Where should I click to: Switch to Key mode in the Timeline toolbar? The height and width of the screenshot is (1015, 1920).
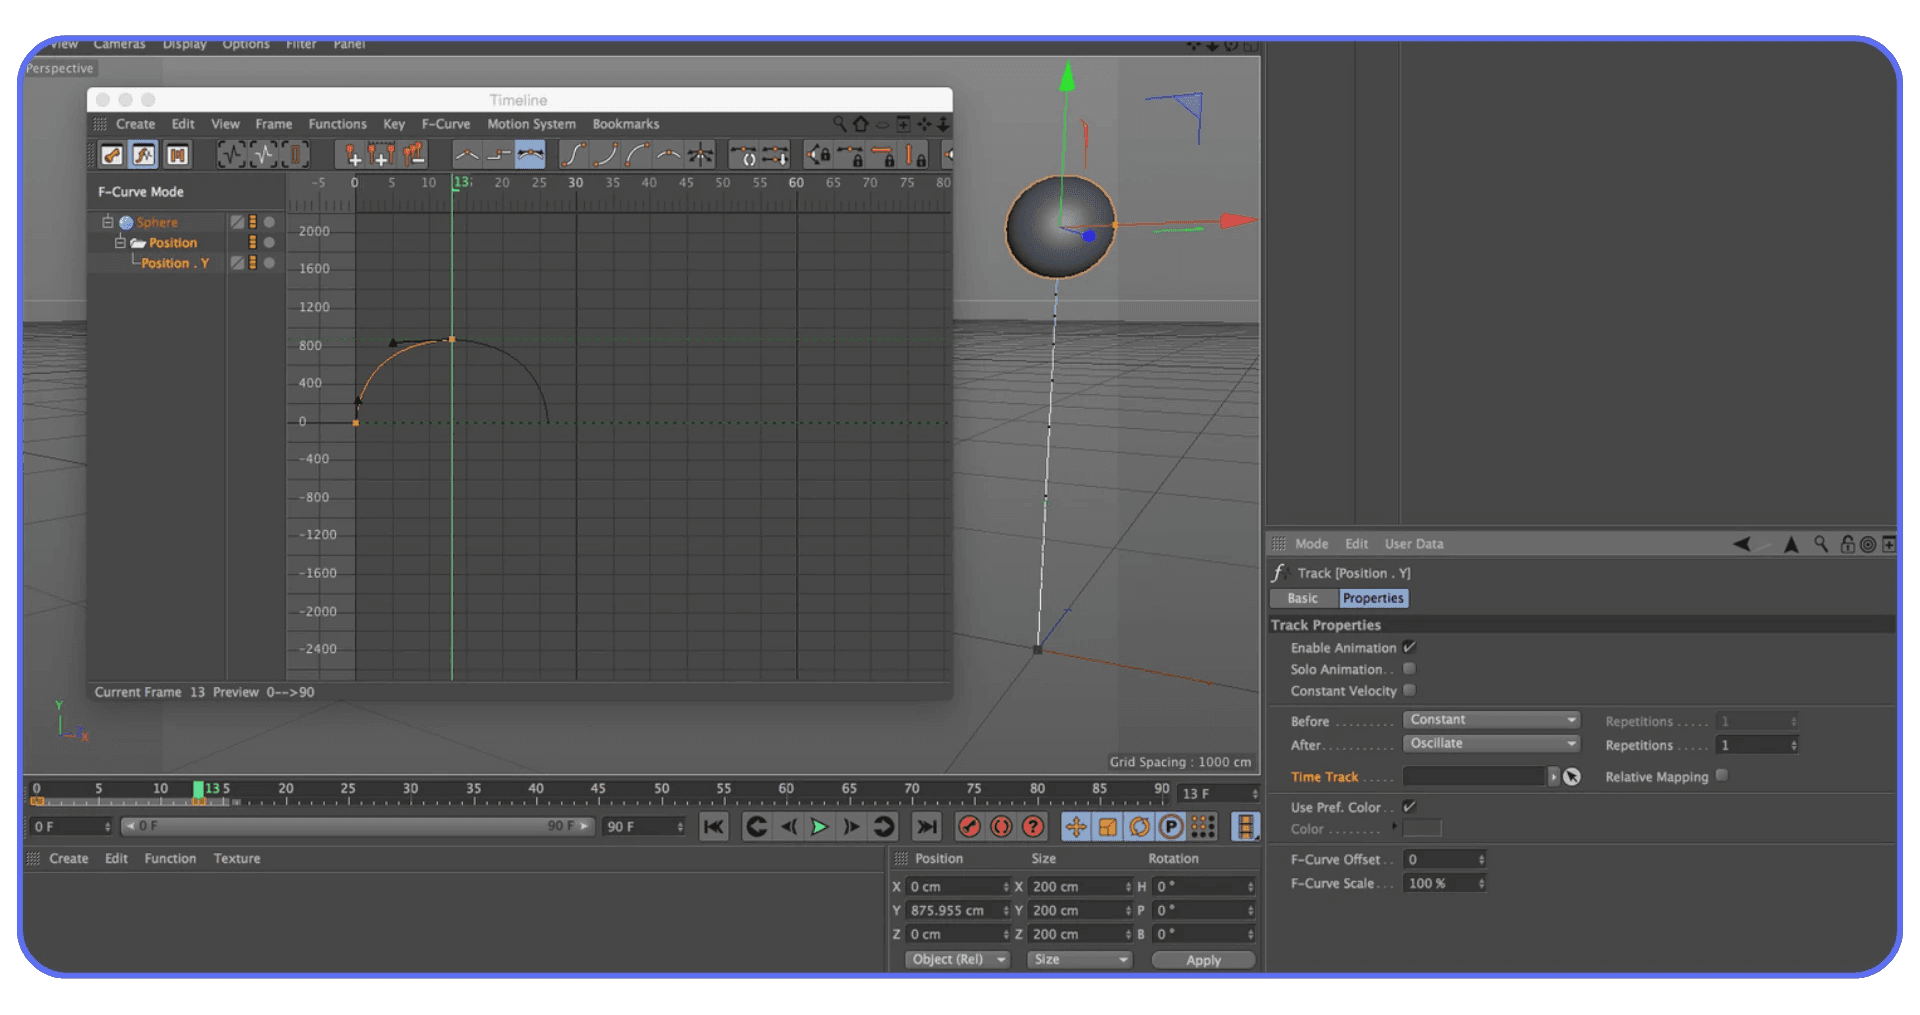pos(111,154)
